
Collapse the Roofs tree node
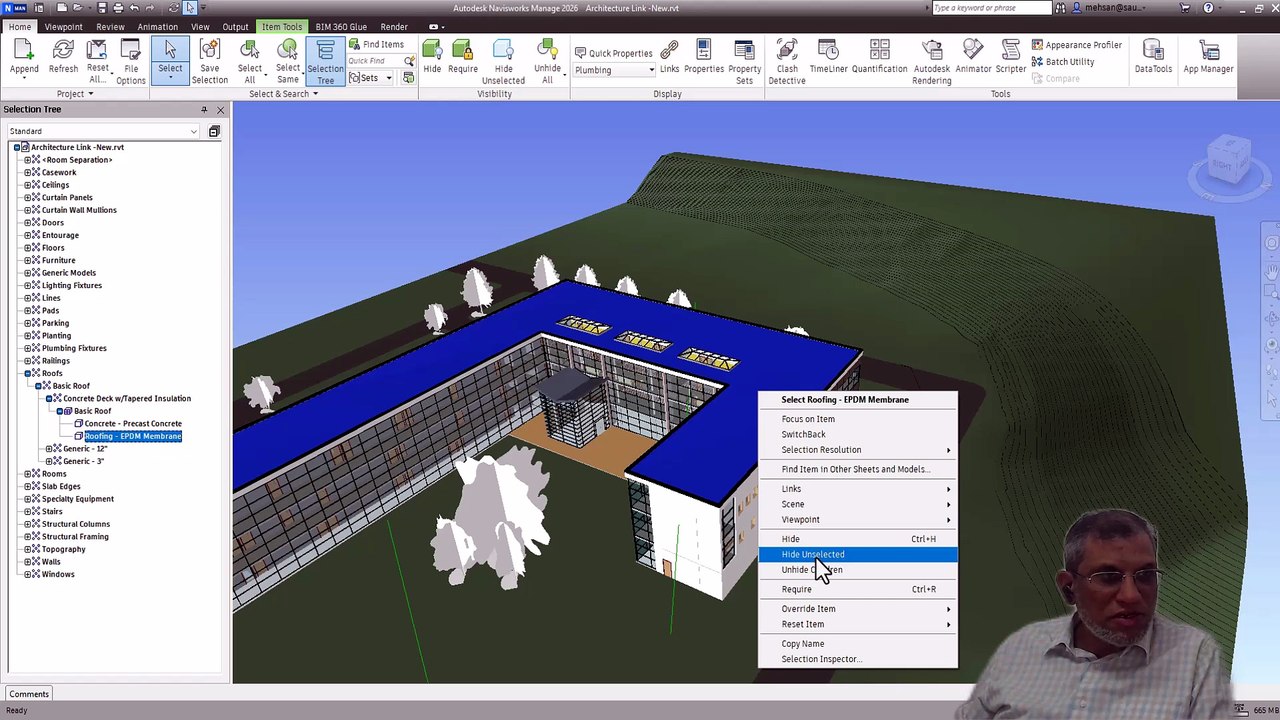coord(28,373)
